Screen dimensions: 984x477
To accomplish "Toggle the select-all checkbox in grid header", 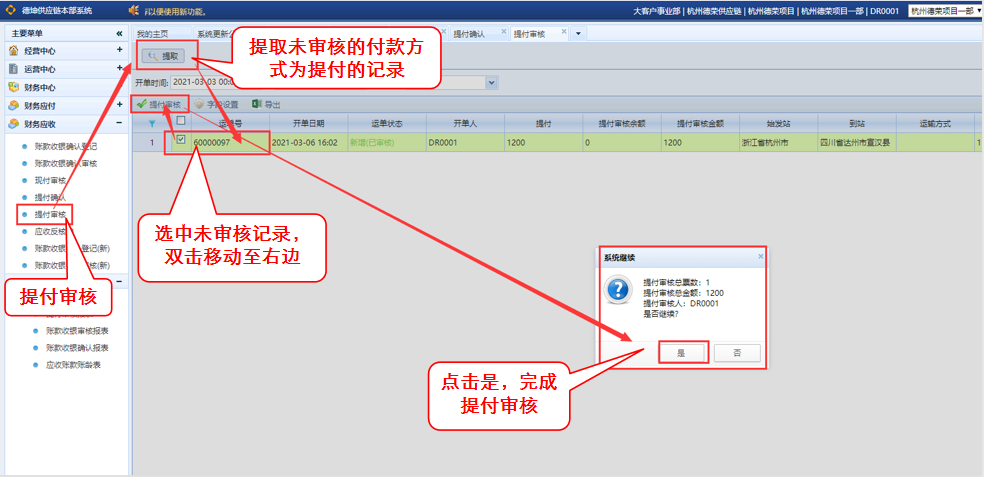I will click(x=180, y=123).
